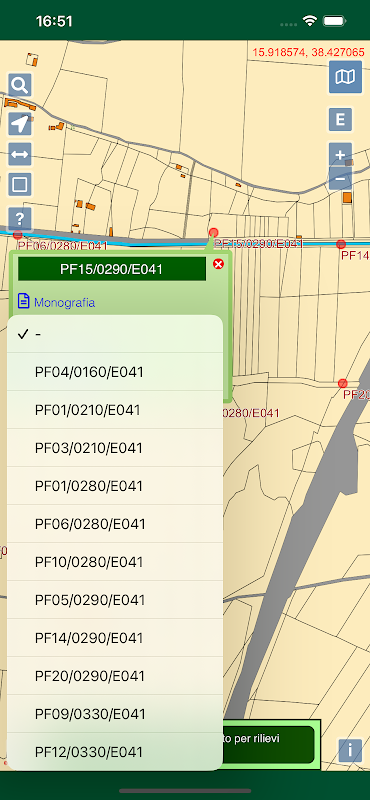Select the horizontal distance measure tool
The image size is (370, 800).
click(x=20, y=154)
